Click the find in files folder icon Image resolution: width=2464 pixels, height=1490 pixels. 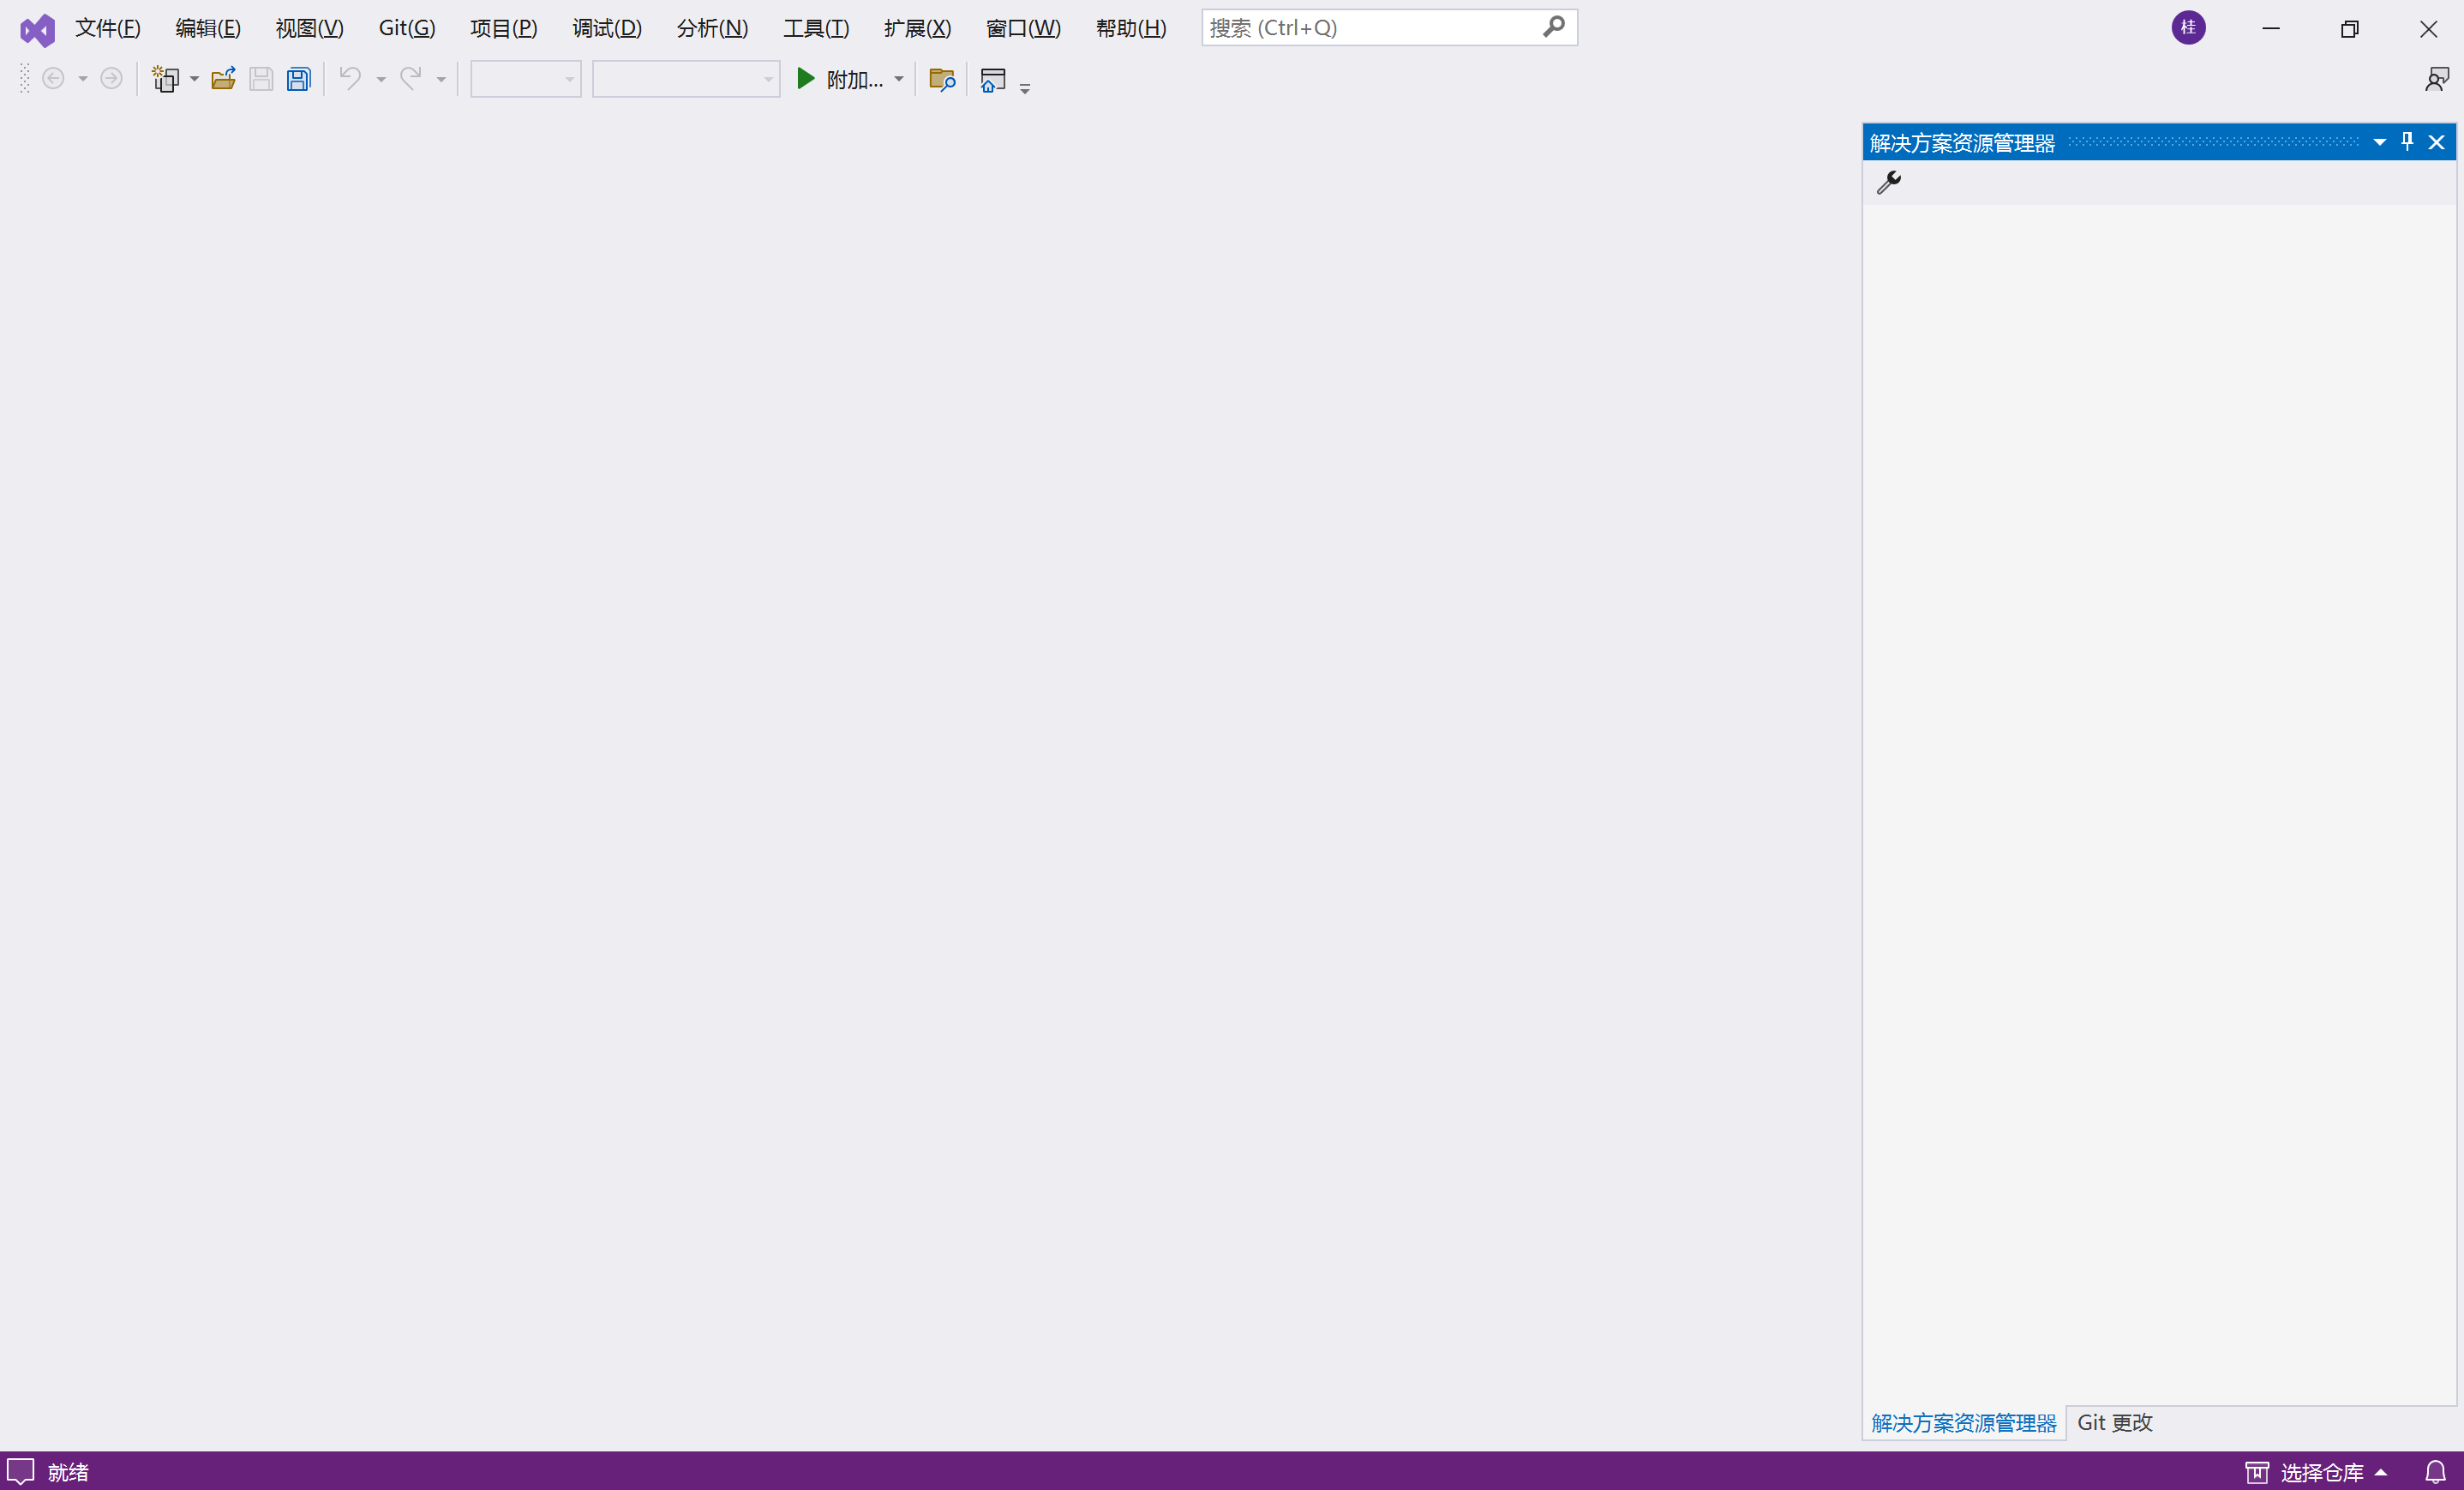coord(942,78)
